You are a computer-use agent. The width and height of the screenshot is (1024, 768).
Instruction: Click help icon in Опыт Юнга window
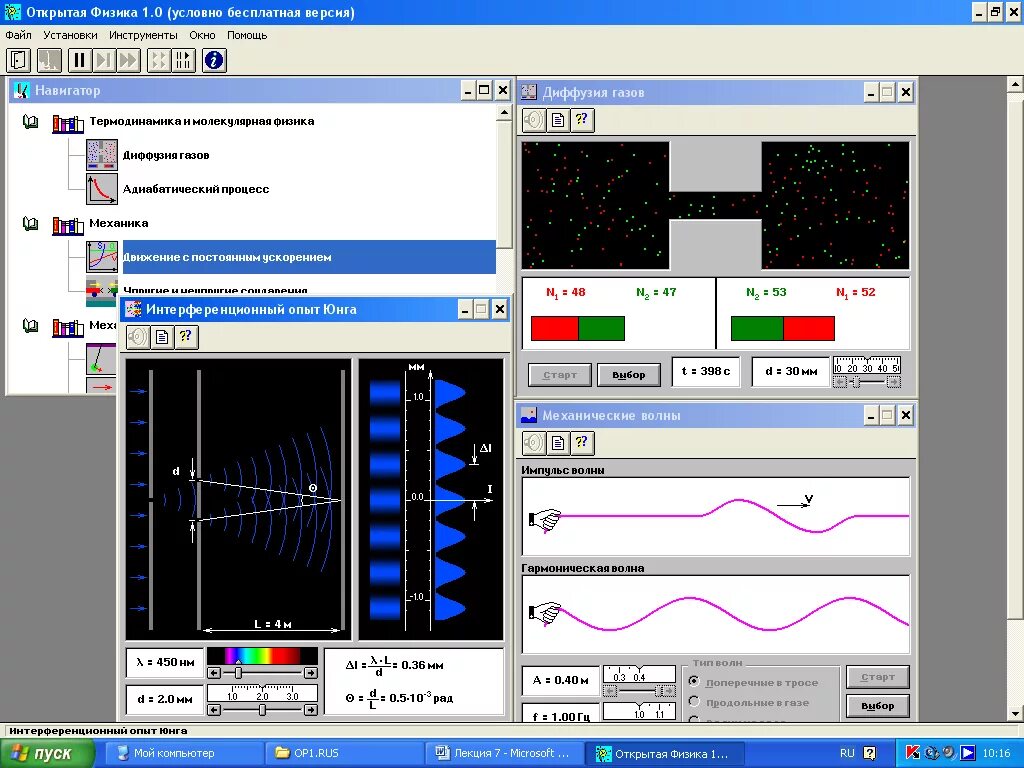[x=186, y=337]
